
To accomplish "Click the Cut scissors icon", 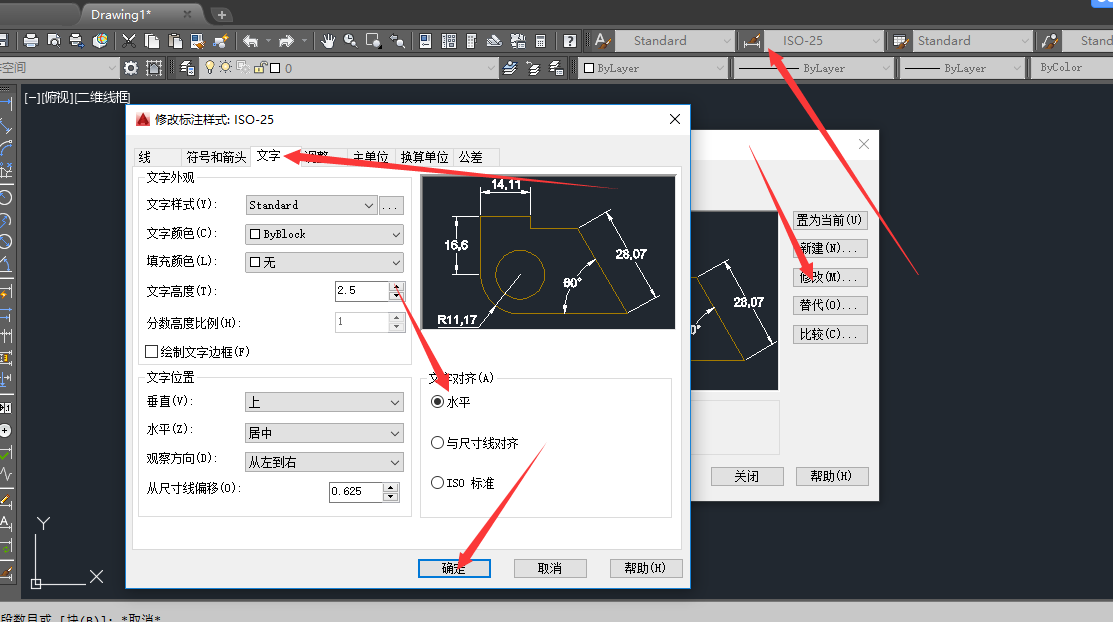I will click(128, 40).
